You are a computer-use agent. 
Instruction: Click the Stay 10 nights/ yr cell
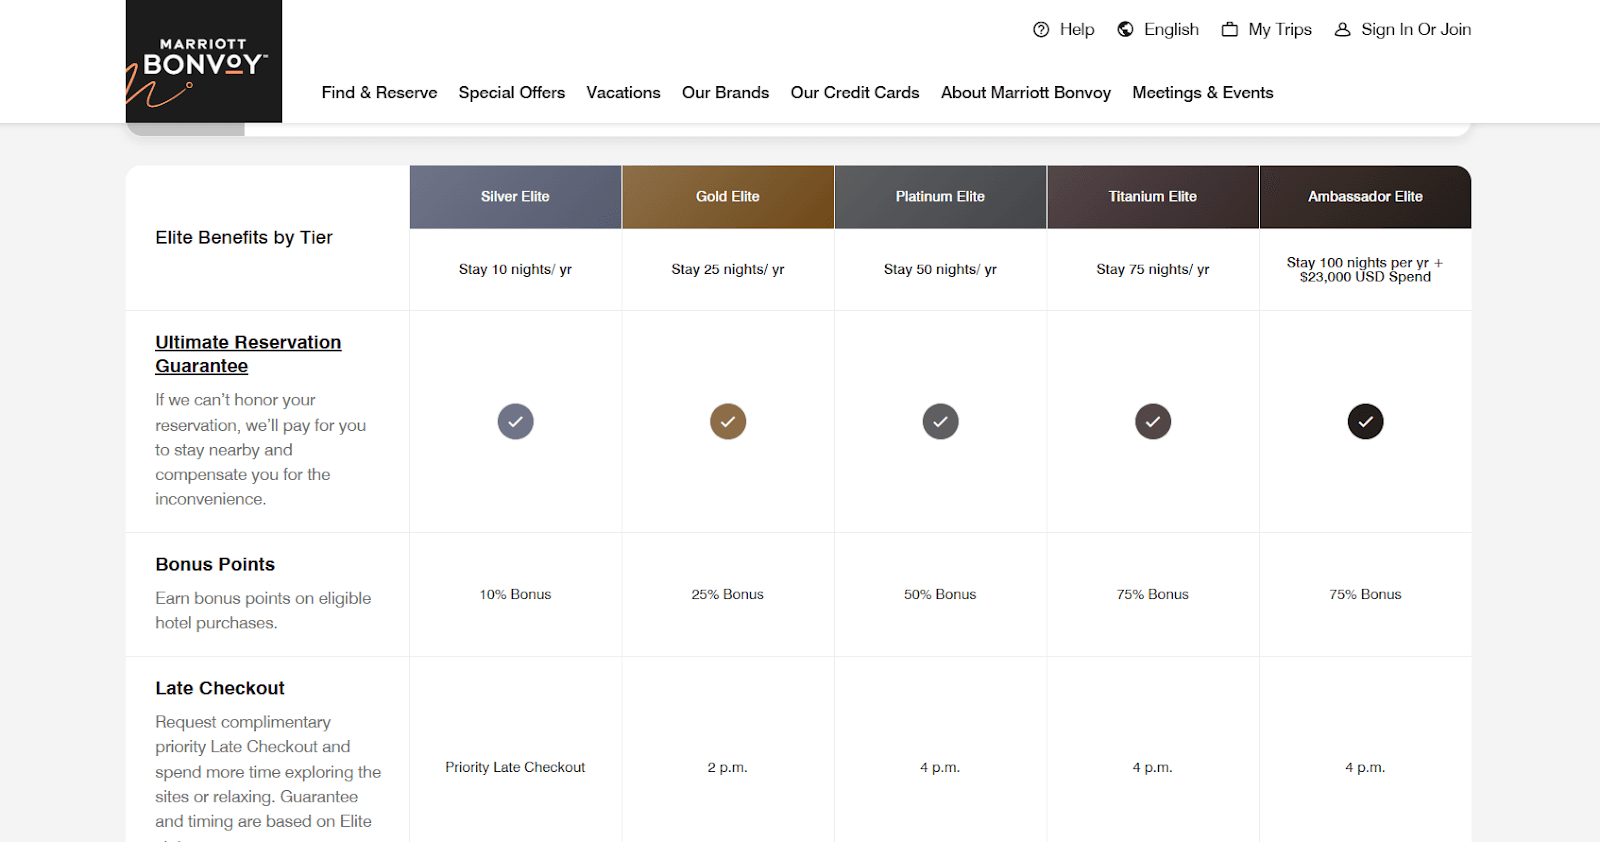tap(516, 270)
